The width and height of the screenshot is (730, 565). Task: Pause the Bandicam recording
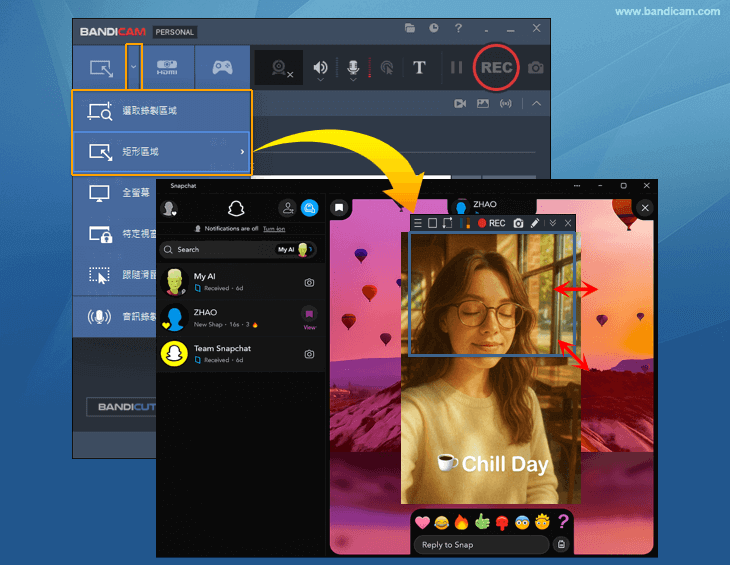point(456,68)
